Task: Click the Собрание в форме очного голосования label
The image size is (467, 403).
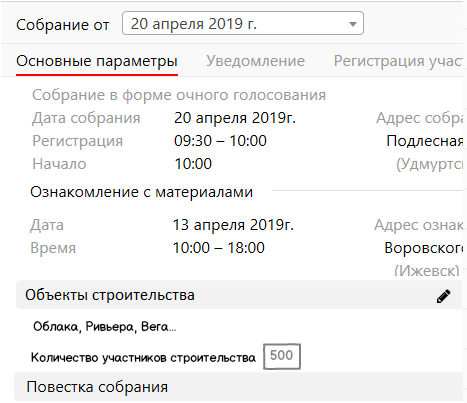Action: pyautogui.click(x=179, y=95)
